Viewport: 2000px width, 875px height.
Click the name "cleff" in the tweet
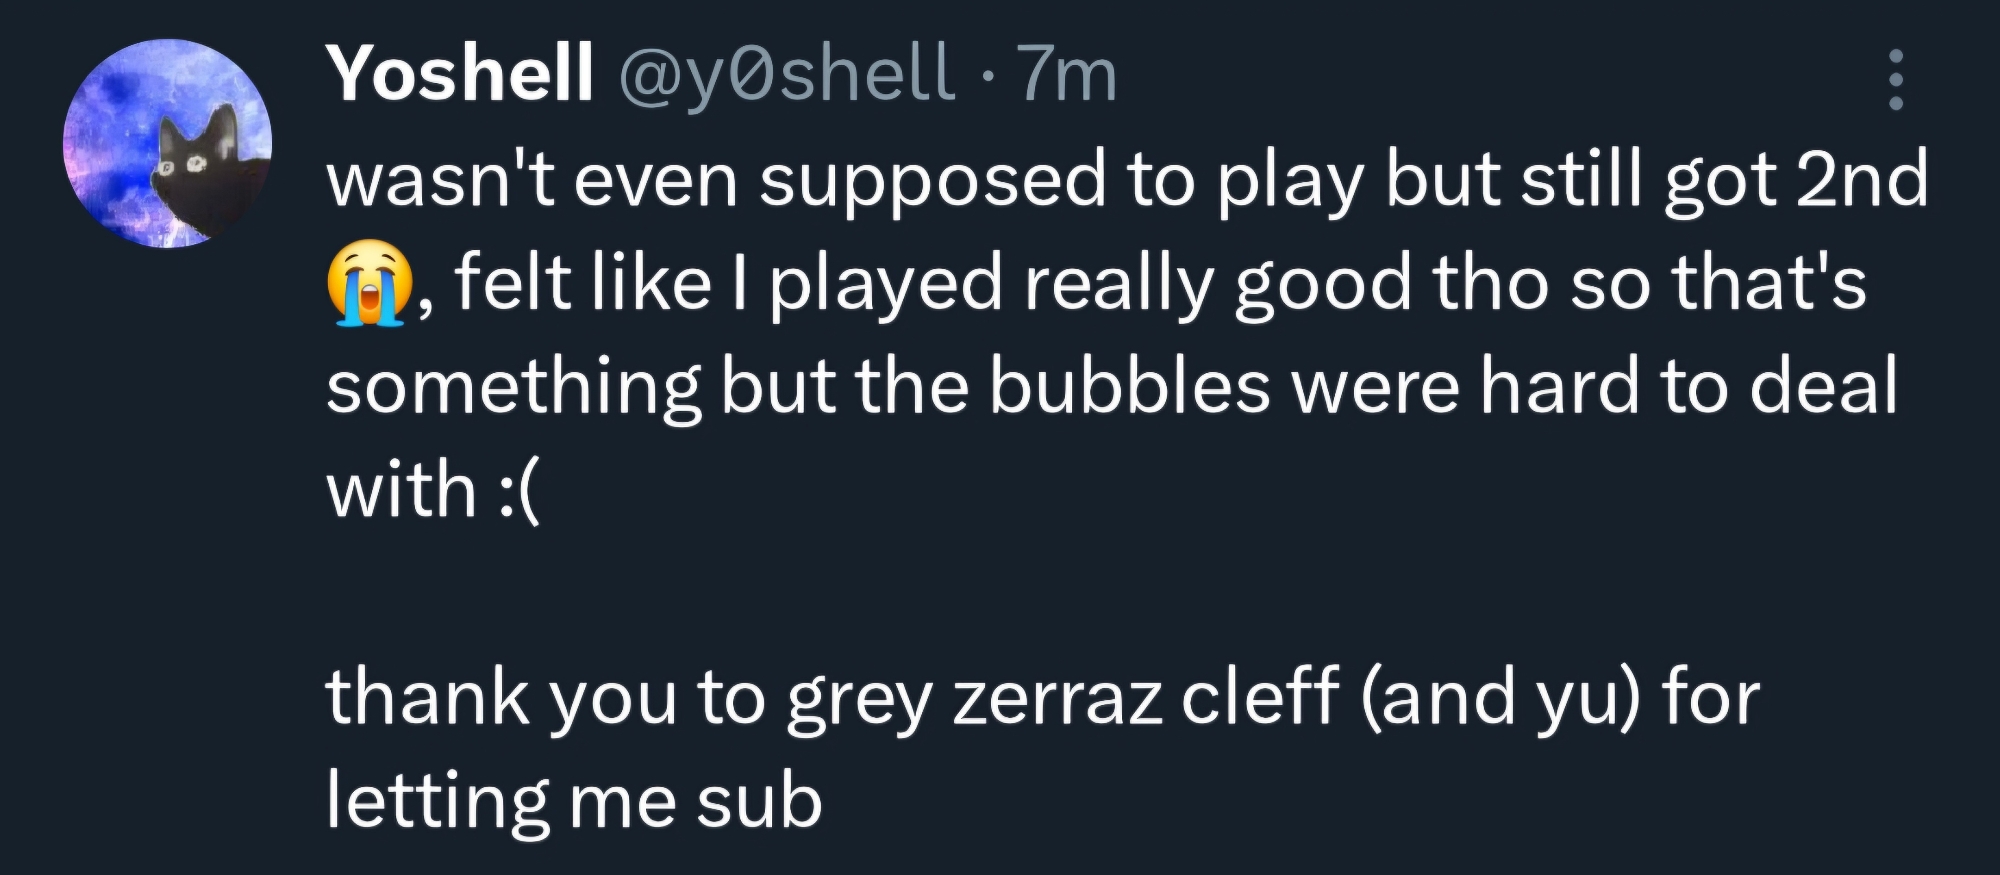click(x=1259, y=697)
